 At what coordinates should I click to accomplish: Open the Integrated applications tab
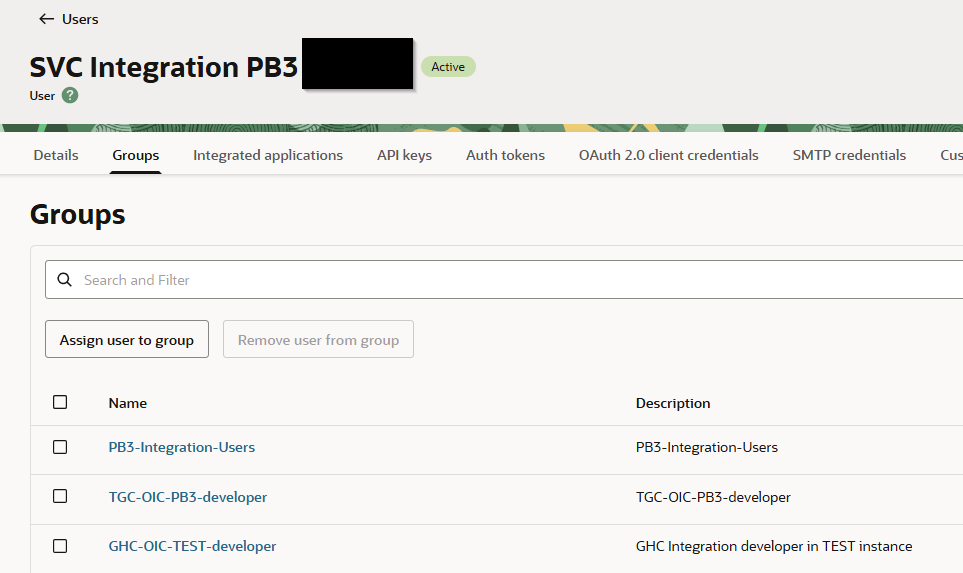click(x=268, y=155)
